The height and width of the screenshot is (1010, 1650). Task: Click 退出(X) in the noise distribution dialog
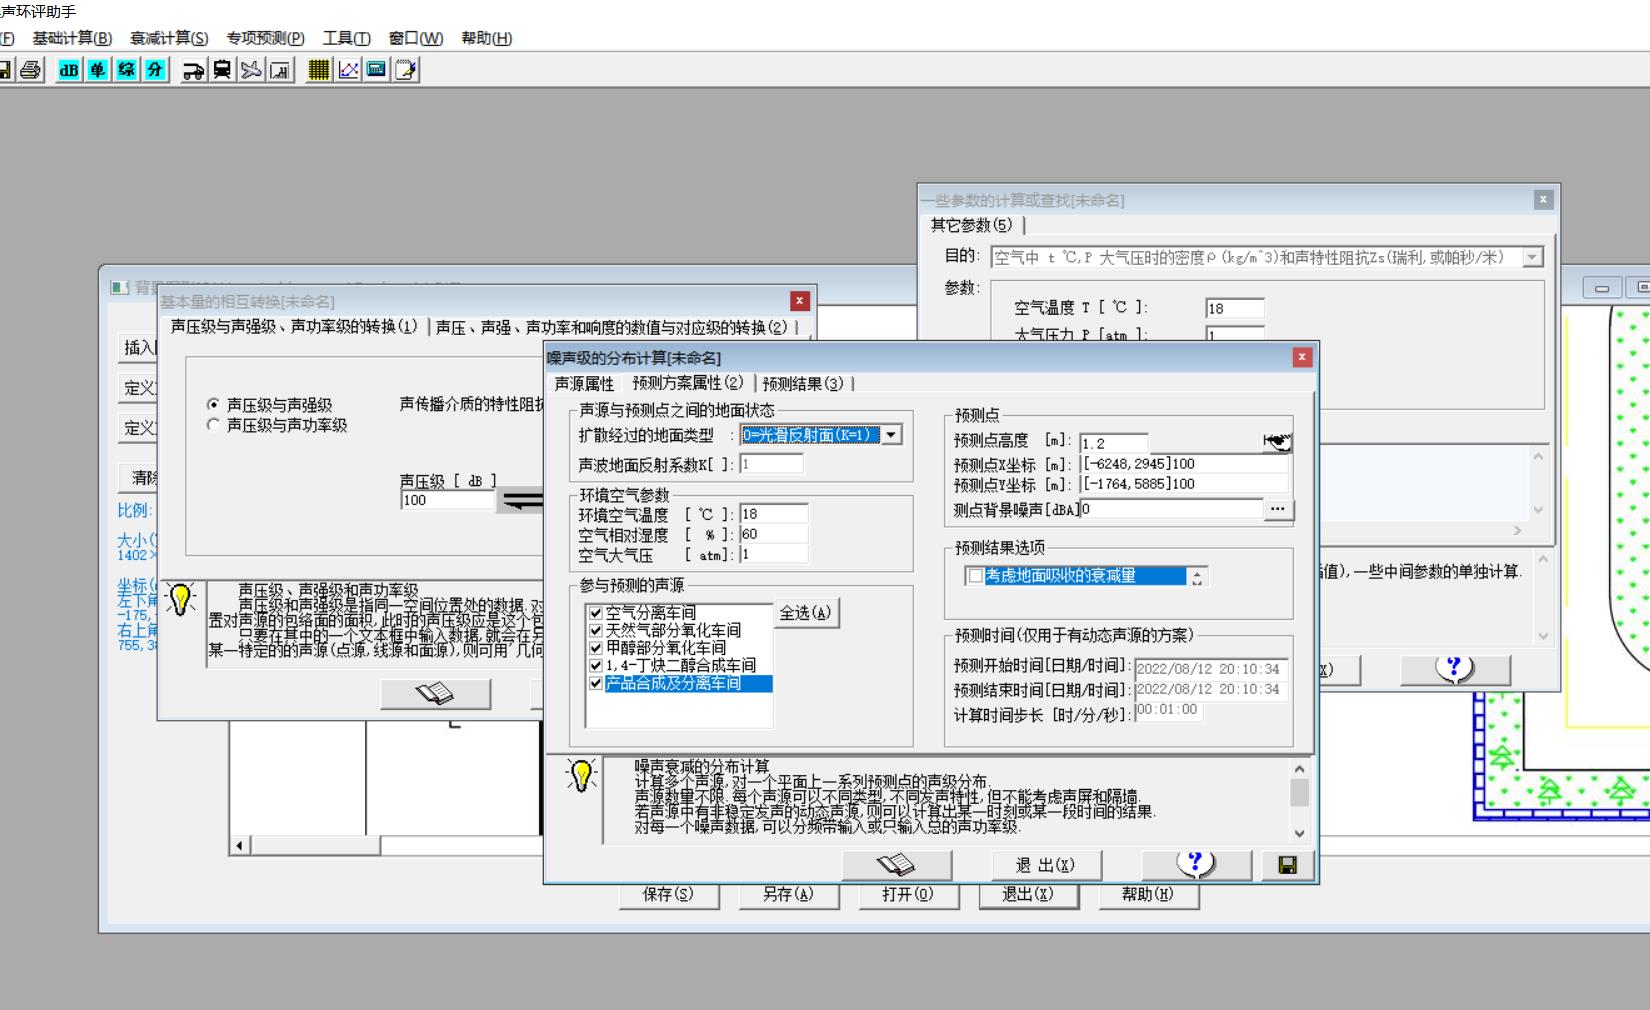(x=1045, y=865)
